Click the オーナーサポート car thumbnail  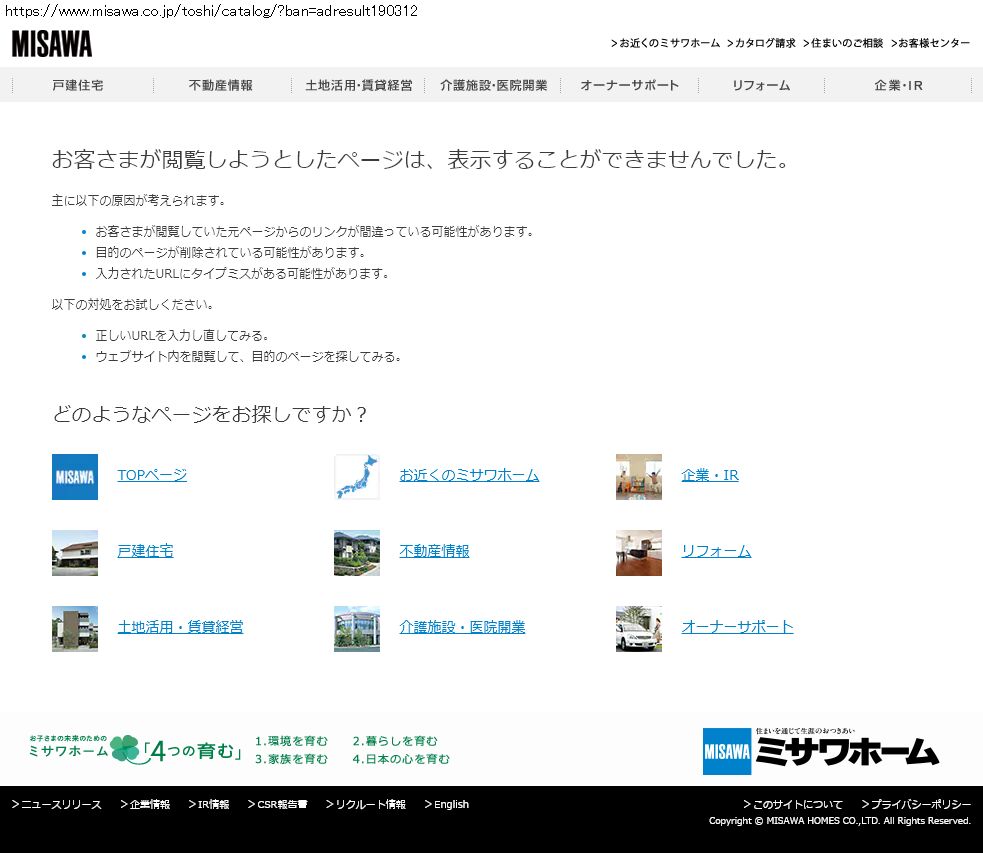(639, 629)
